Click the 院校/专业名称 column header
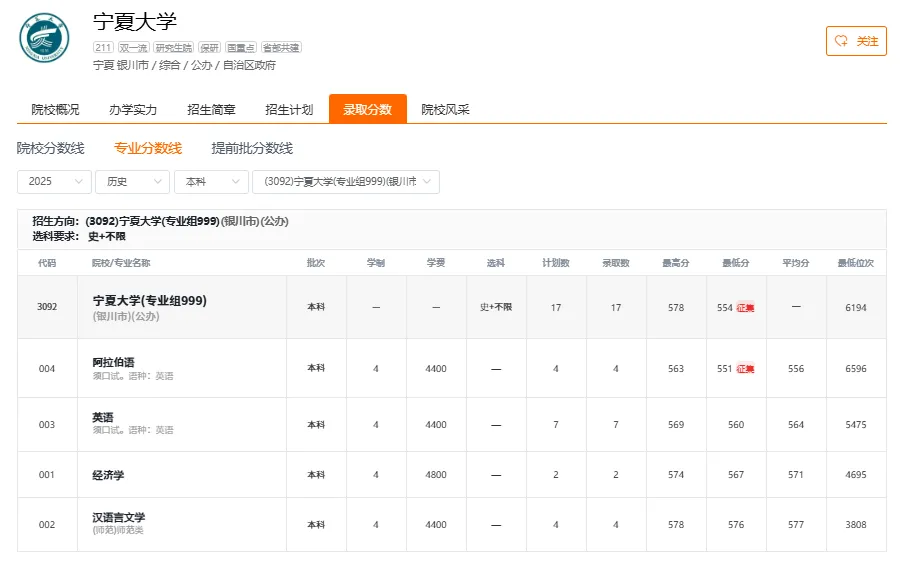Viewport: 909px width, 567px height. (x=121, y=263)
